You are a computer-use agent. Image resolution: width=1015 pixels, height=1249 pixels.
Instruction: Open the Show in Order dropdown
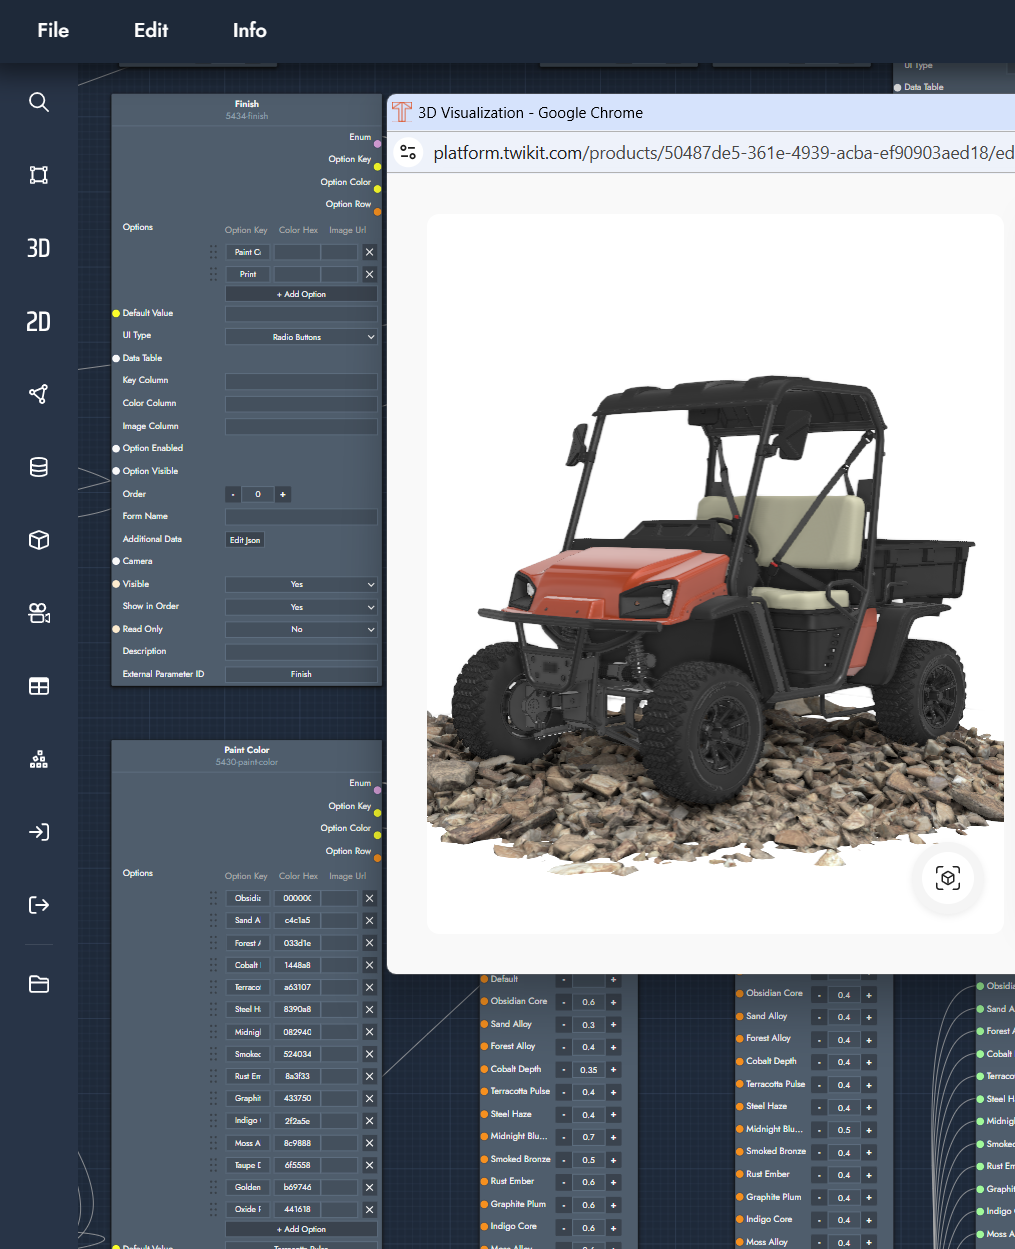(301, 607)
